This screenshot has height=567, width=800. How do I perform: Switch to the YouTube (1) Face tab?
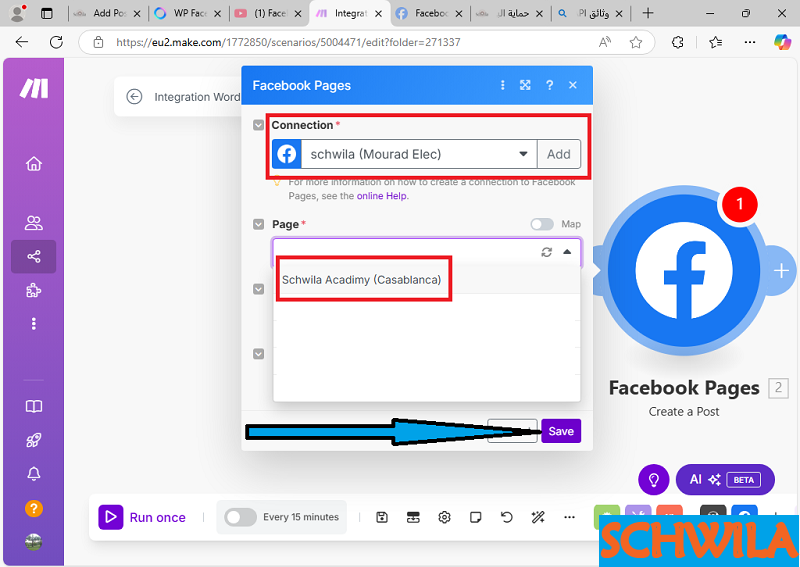tap(268, 14)
